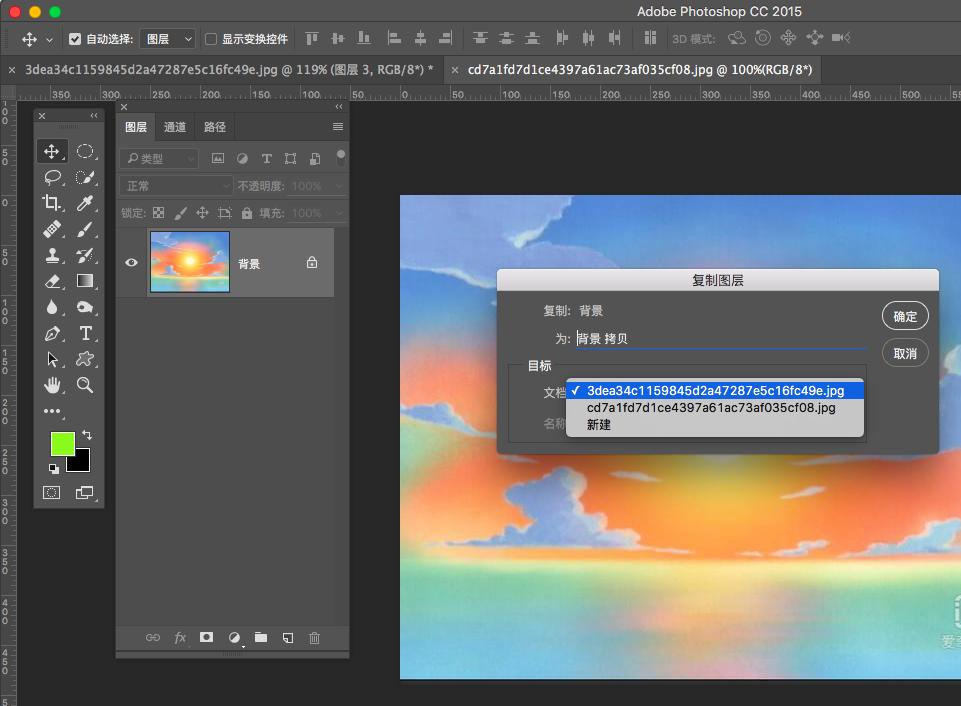
Task: Select the Hand tool
Action: click(52, 385)
